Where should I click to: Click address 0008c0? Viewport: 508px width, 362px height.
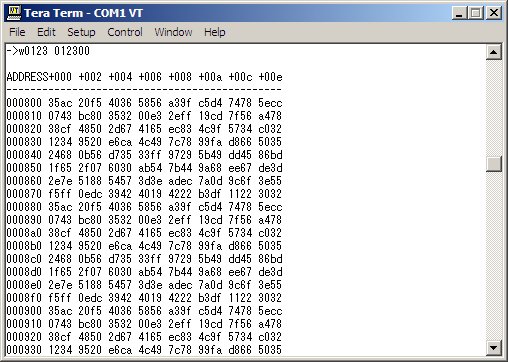coord(24,259)
